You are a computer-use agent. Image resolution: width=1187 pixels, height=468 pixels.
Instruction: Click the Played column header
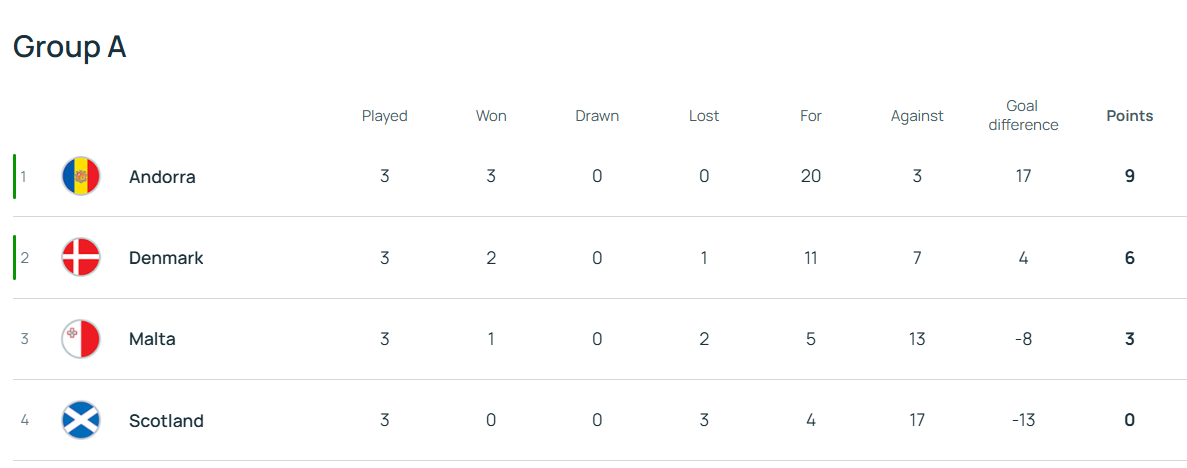pyautogui.click(x=384, y=116)
